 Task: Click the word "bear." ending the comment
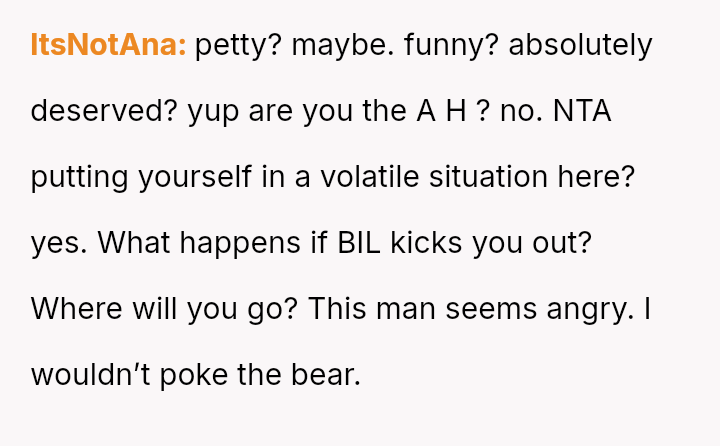point(325,375)
